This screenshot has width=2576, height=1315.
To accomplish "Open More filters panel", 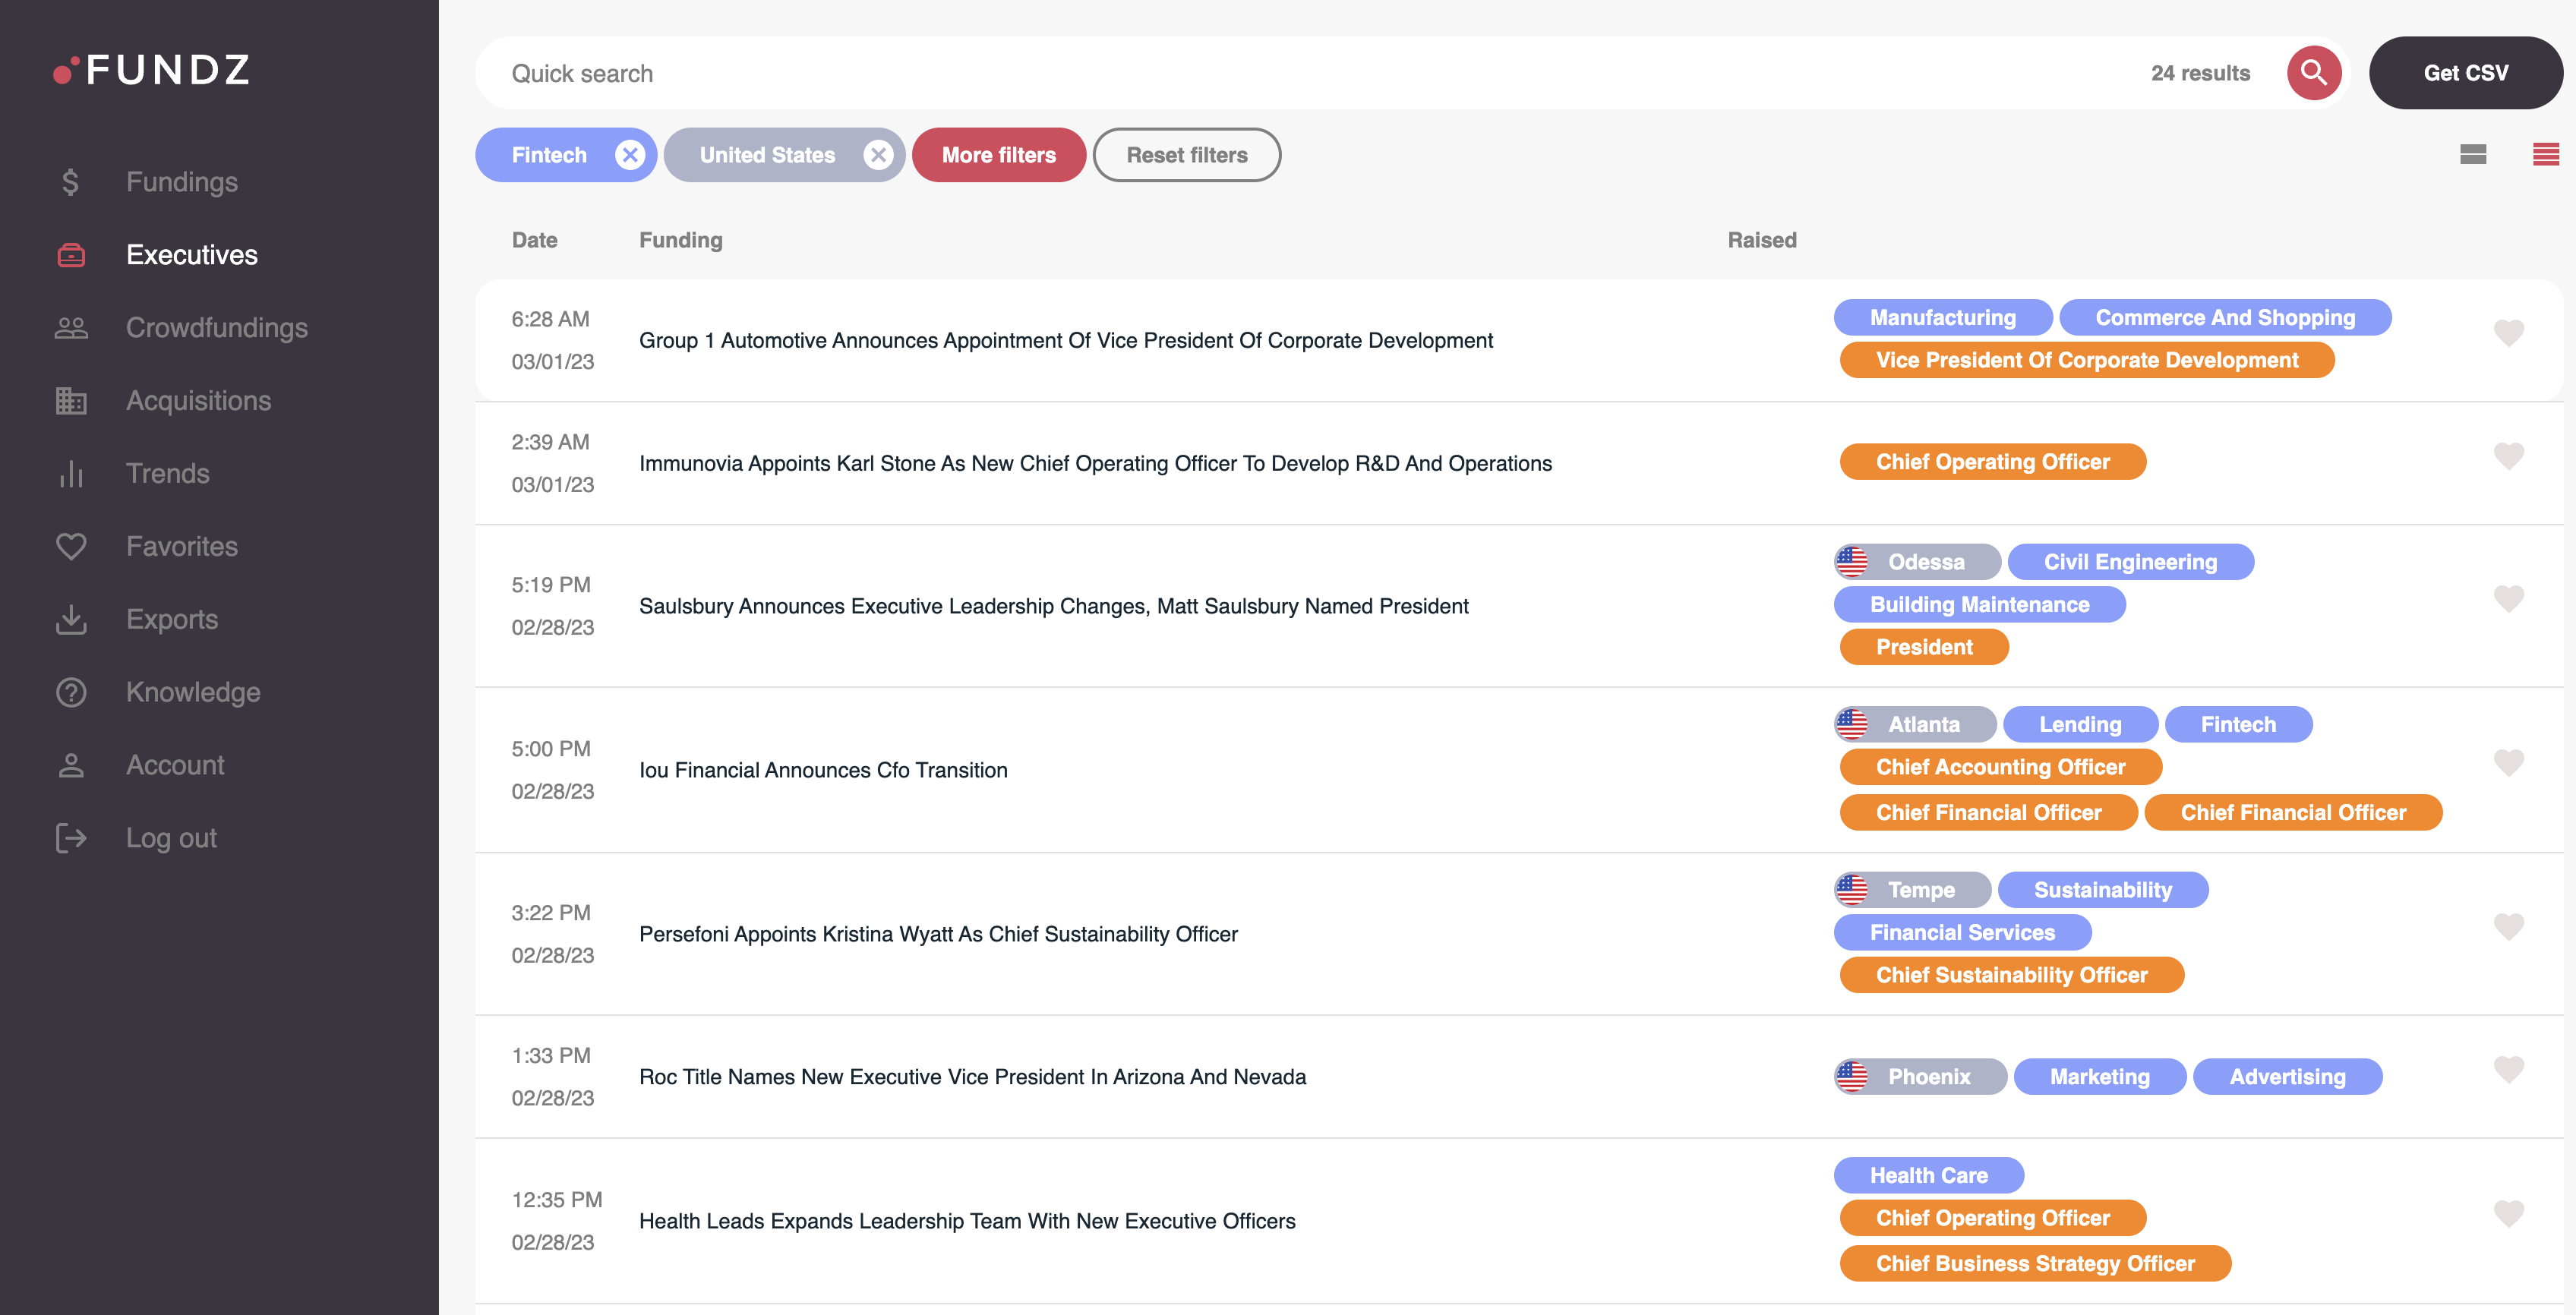I will (998, 154).
